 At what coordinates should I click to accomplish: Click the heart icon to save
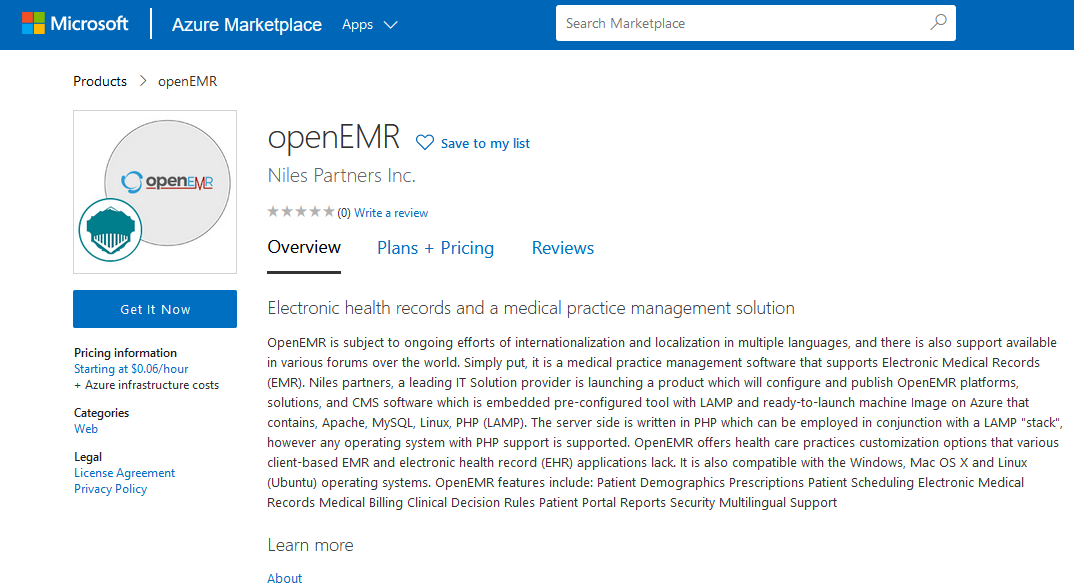[x=425, y=143]
